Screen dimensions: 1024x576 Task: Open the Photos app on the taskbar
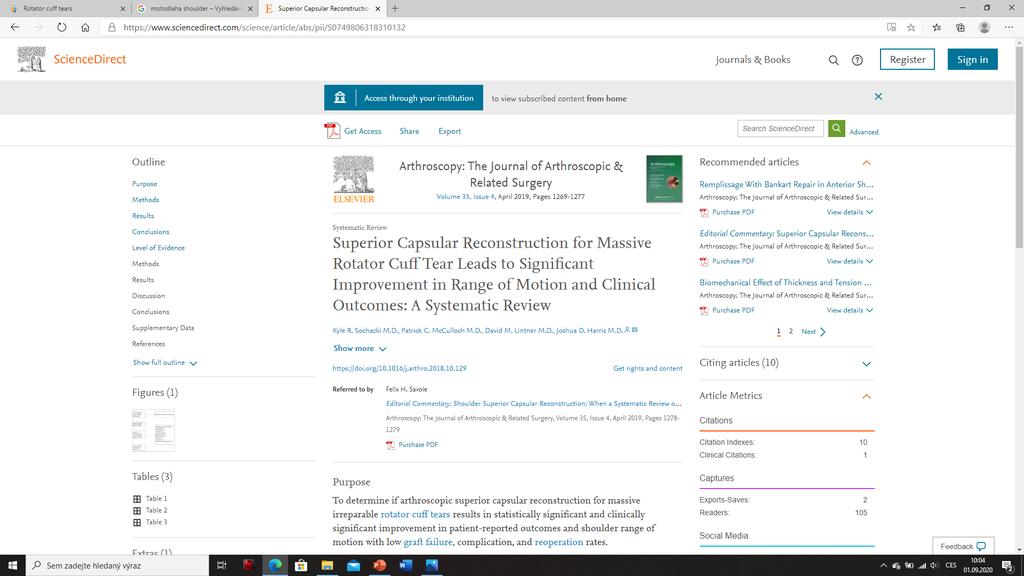tap(432, 565)
